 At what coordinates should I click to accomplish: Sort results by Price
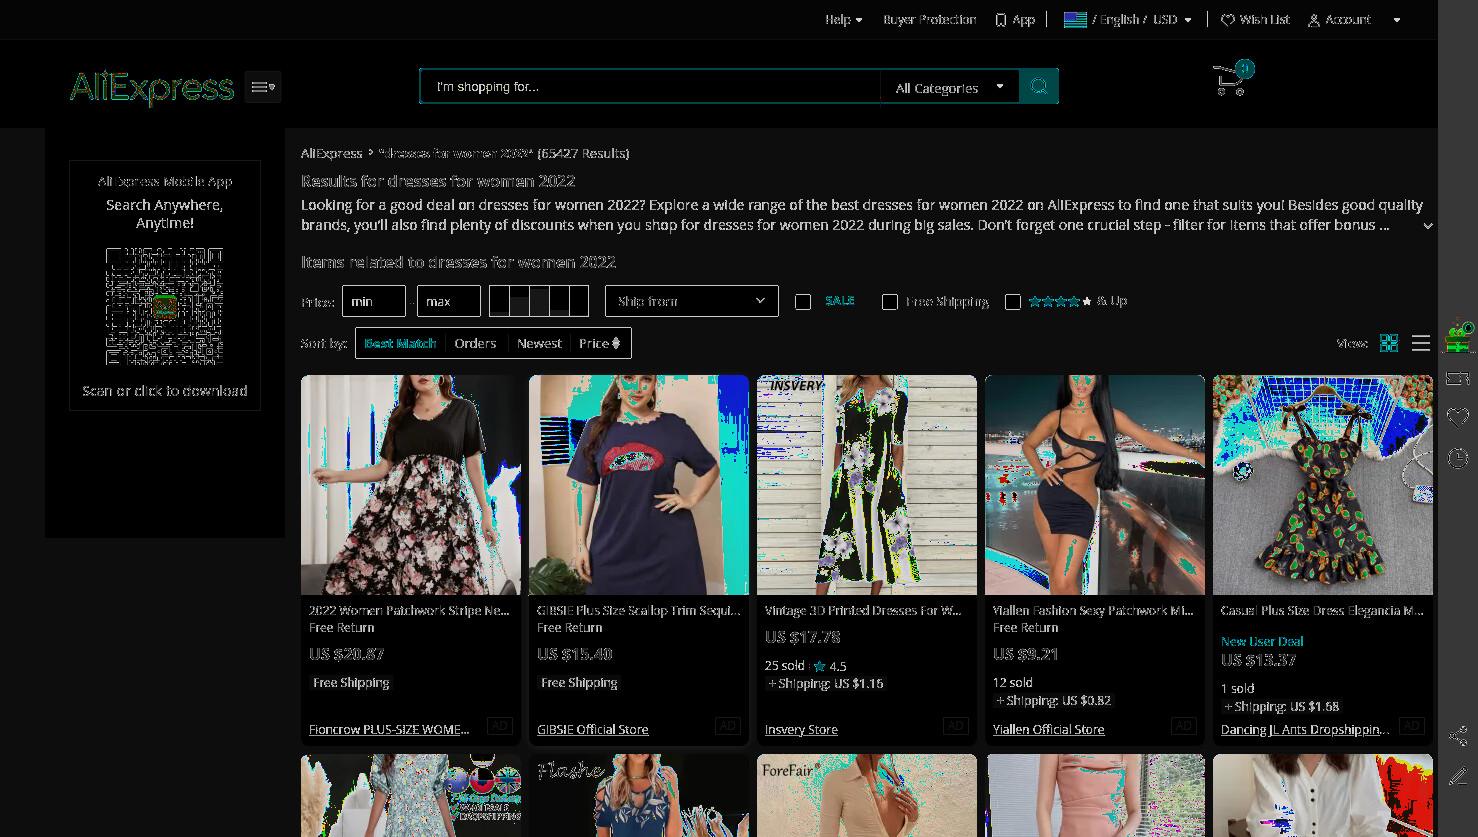pyautogui.click(x=600, y=343)
